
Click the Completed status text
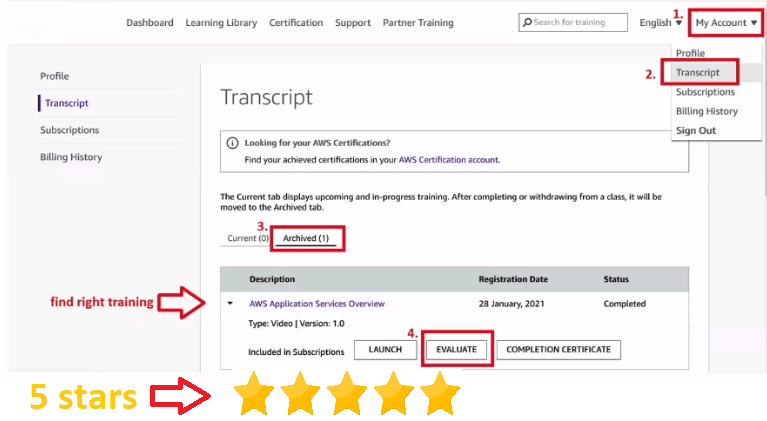pos(625,304)
